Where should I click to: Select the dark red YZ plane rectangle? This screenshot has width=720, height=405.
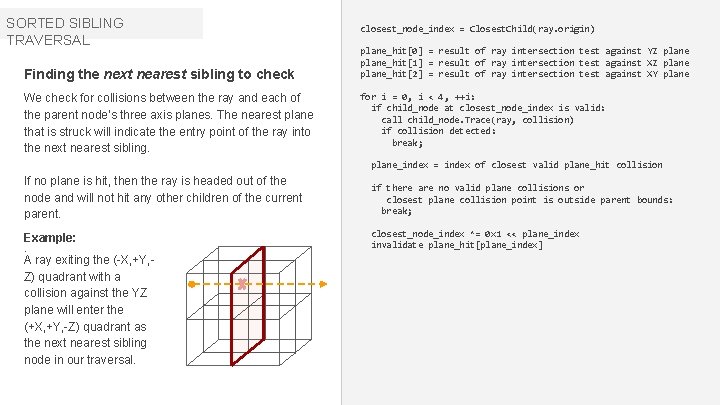[x=248, y=306]
